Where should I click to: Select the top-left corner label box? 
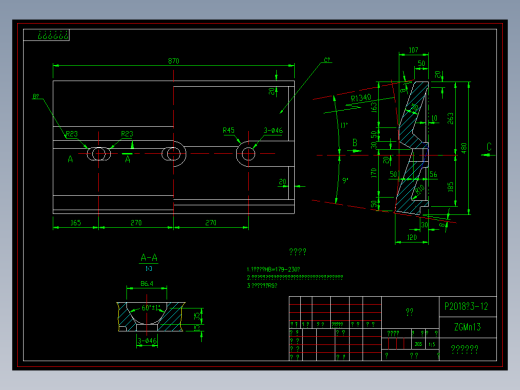tap(46, 35)
